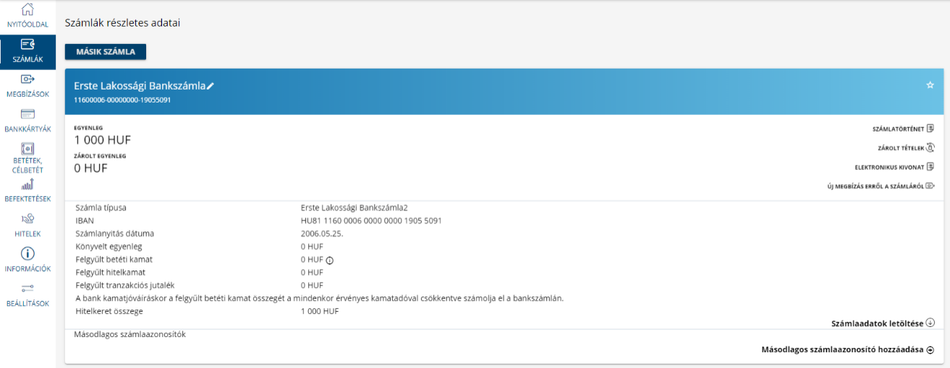Viewport: 950px width, 368px height.
Task: Click the opening date 2006.05.25.
Action: pyautogui.click(x=323, y=233)
